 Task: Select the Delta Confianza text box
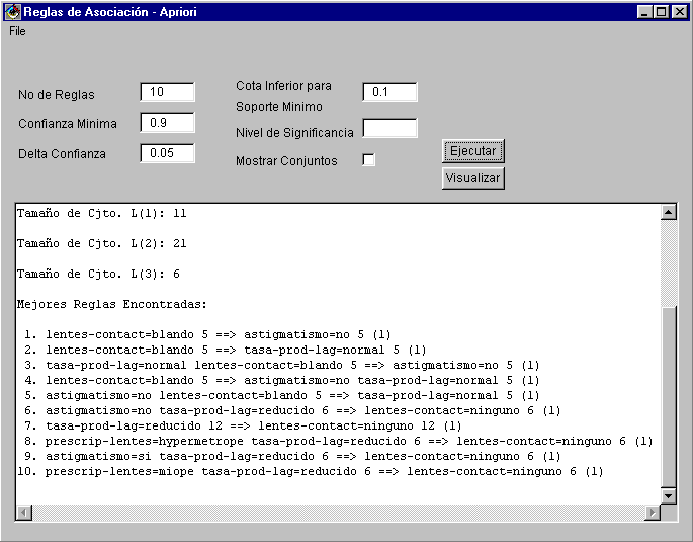(167, 153)
